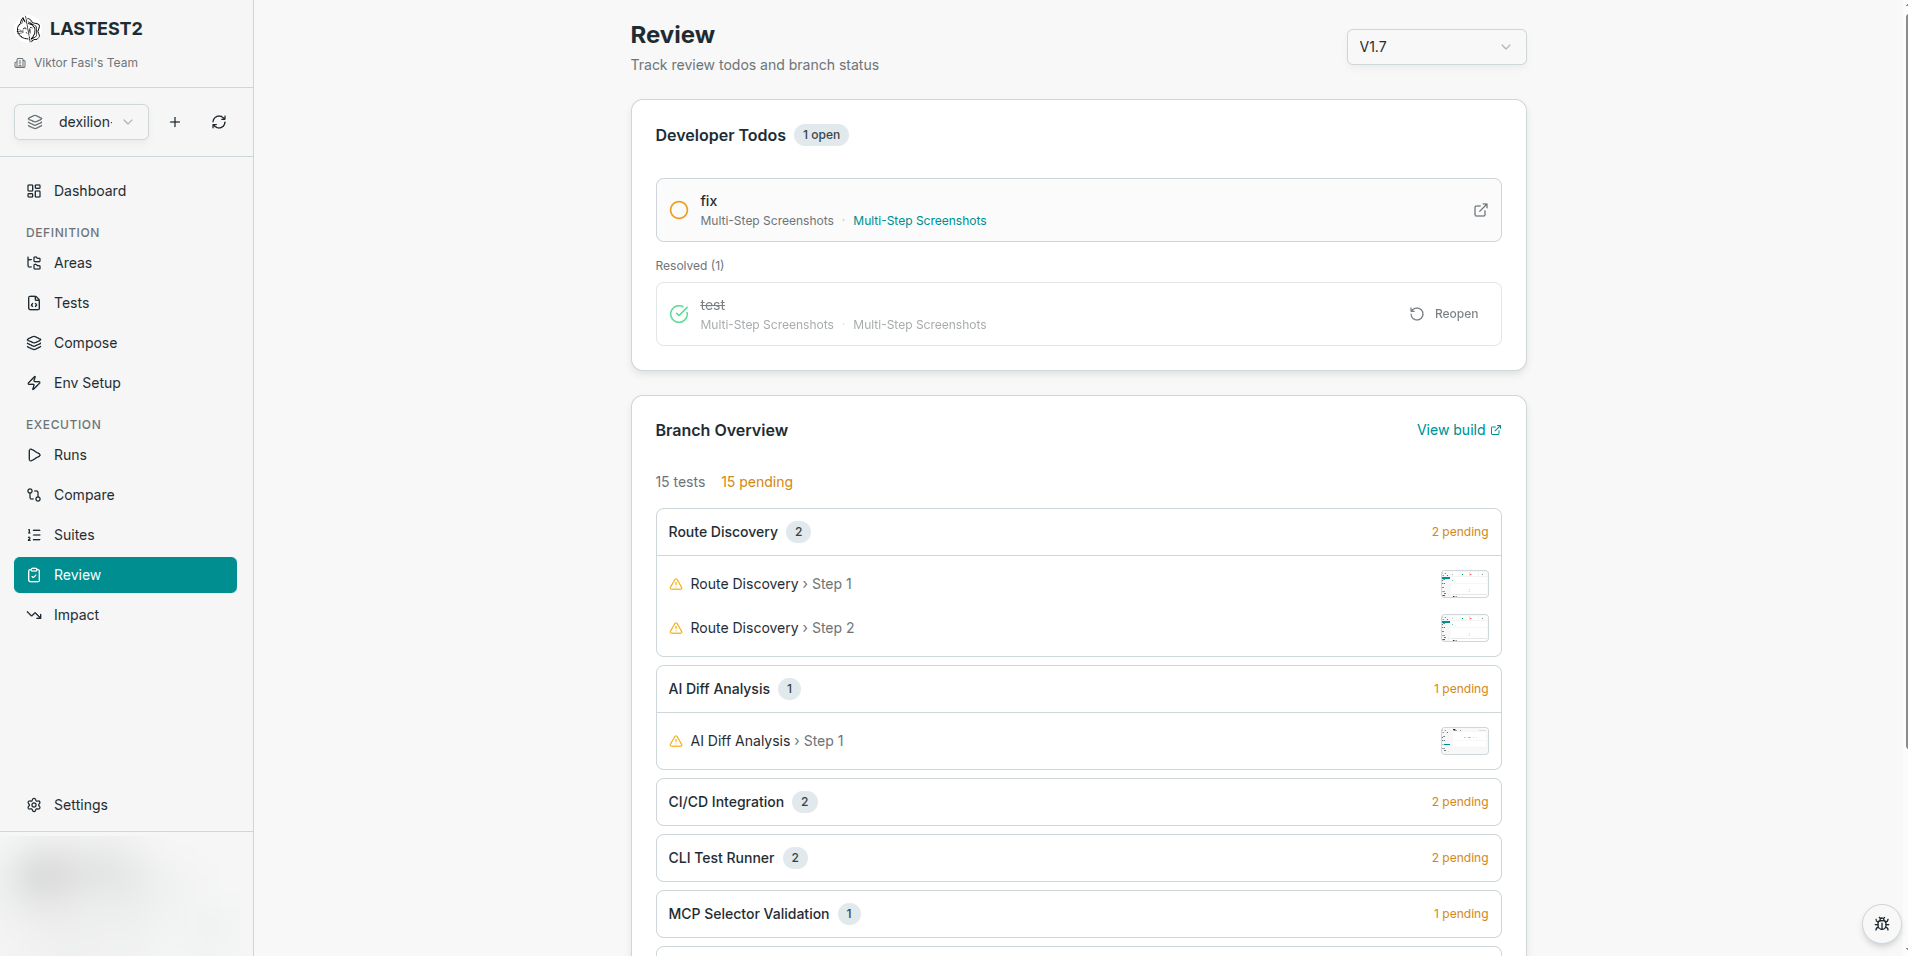Open the dexilion project selector
Screen dimensions: 1908x956
coord(82,122)
